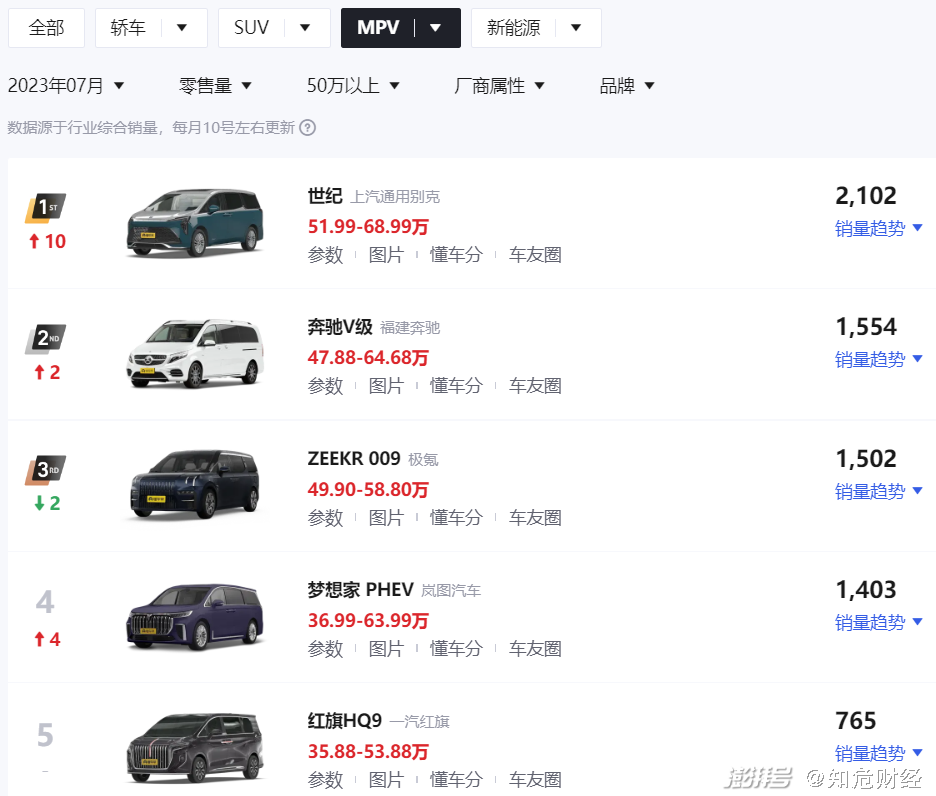
Task: Click the 3rd place rank badge
Action: point(46,470)
